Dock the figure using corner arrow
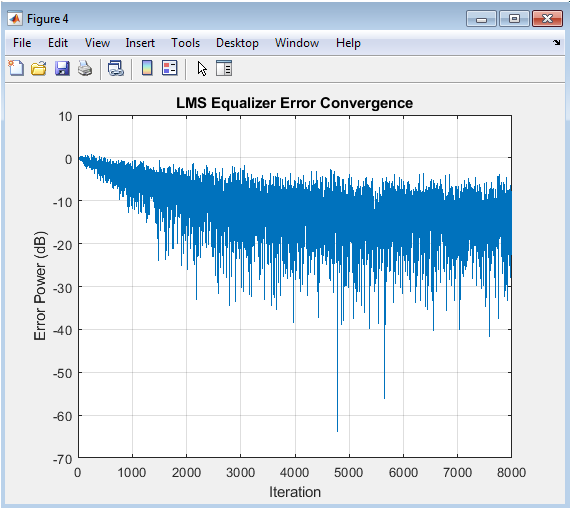Image resolution: width=571 pixels, height=509 pixels. click(x=557, y=43)
